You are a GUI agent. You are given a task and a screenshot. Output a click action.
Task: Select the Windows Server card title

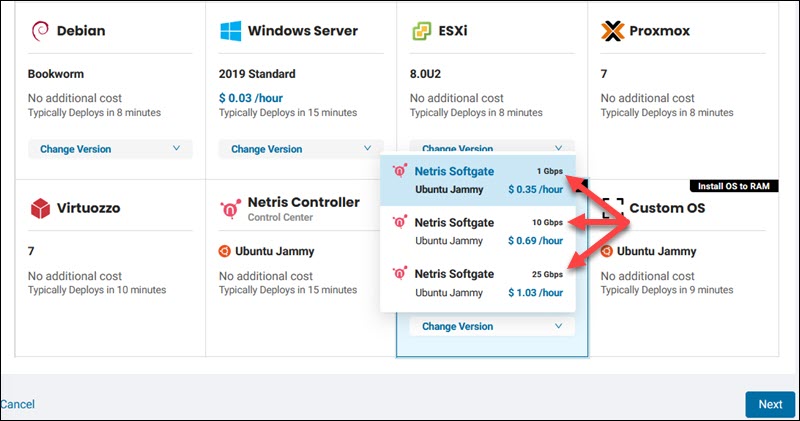click(x=303, y=31)
